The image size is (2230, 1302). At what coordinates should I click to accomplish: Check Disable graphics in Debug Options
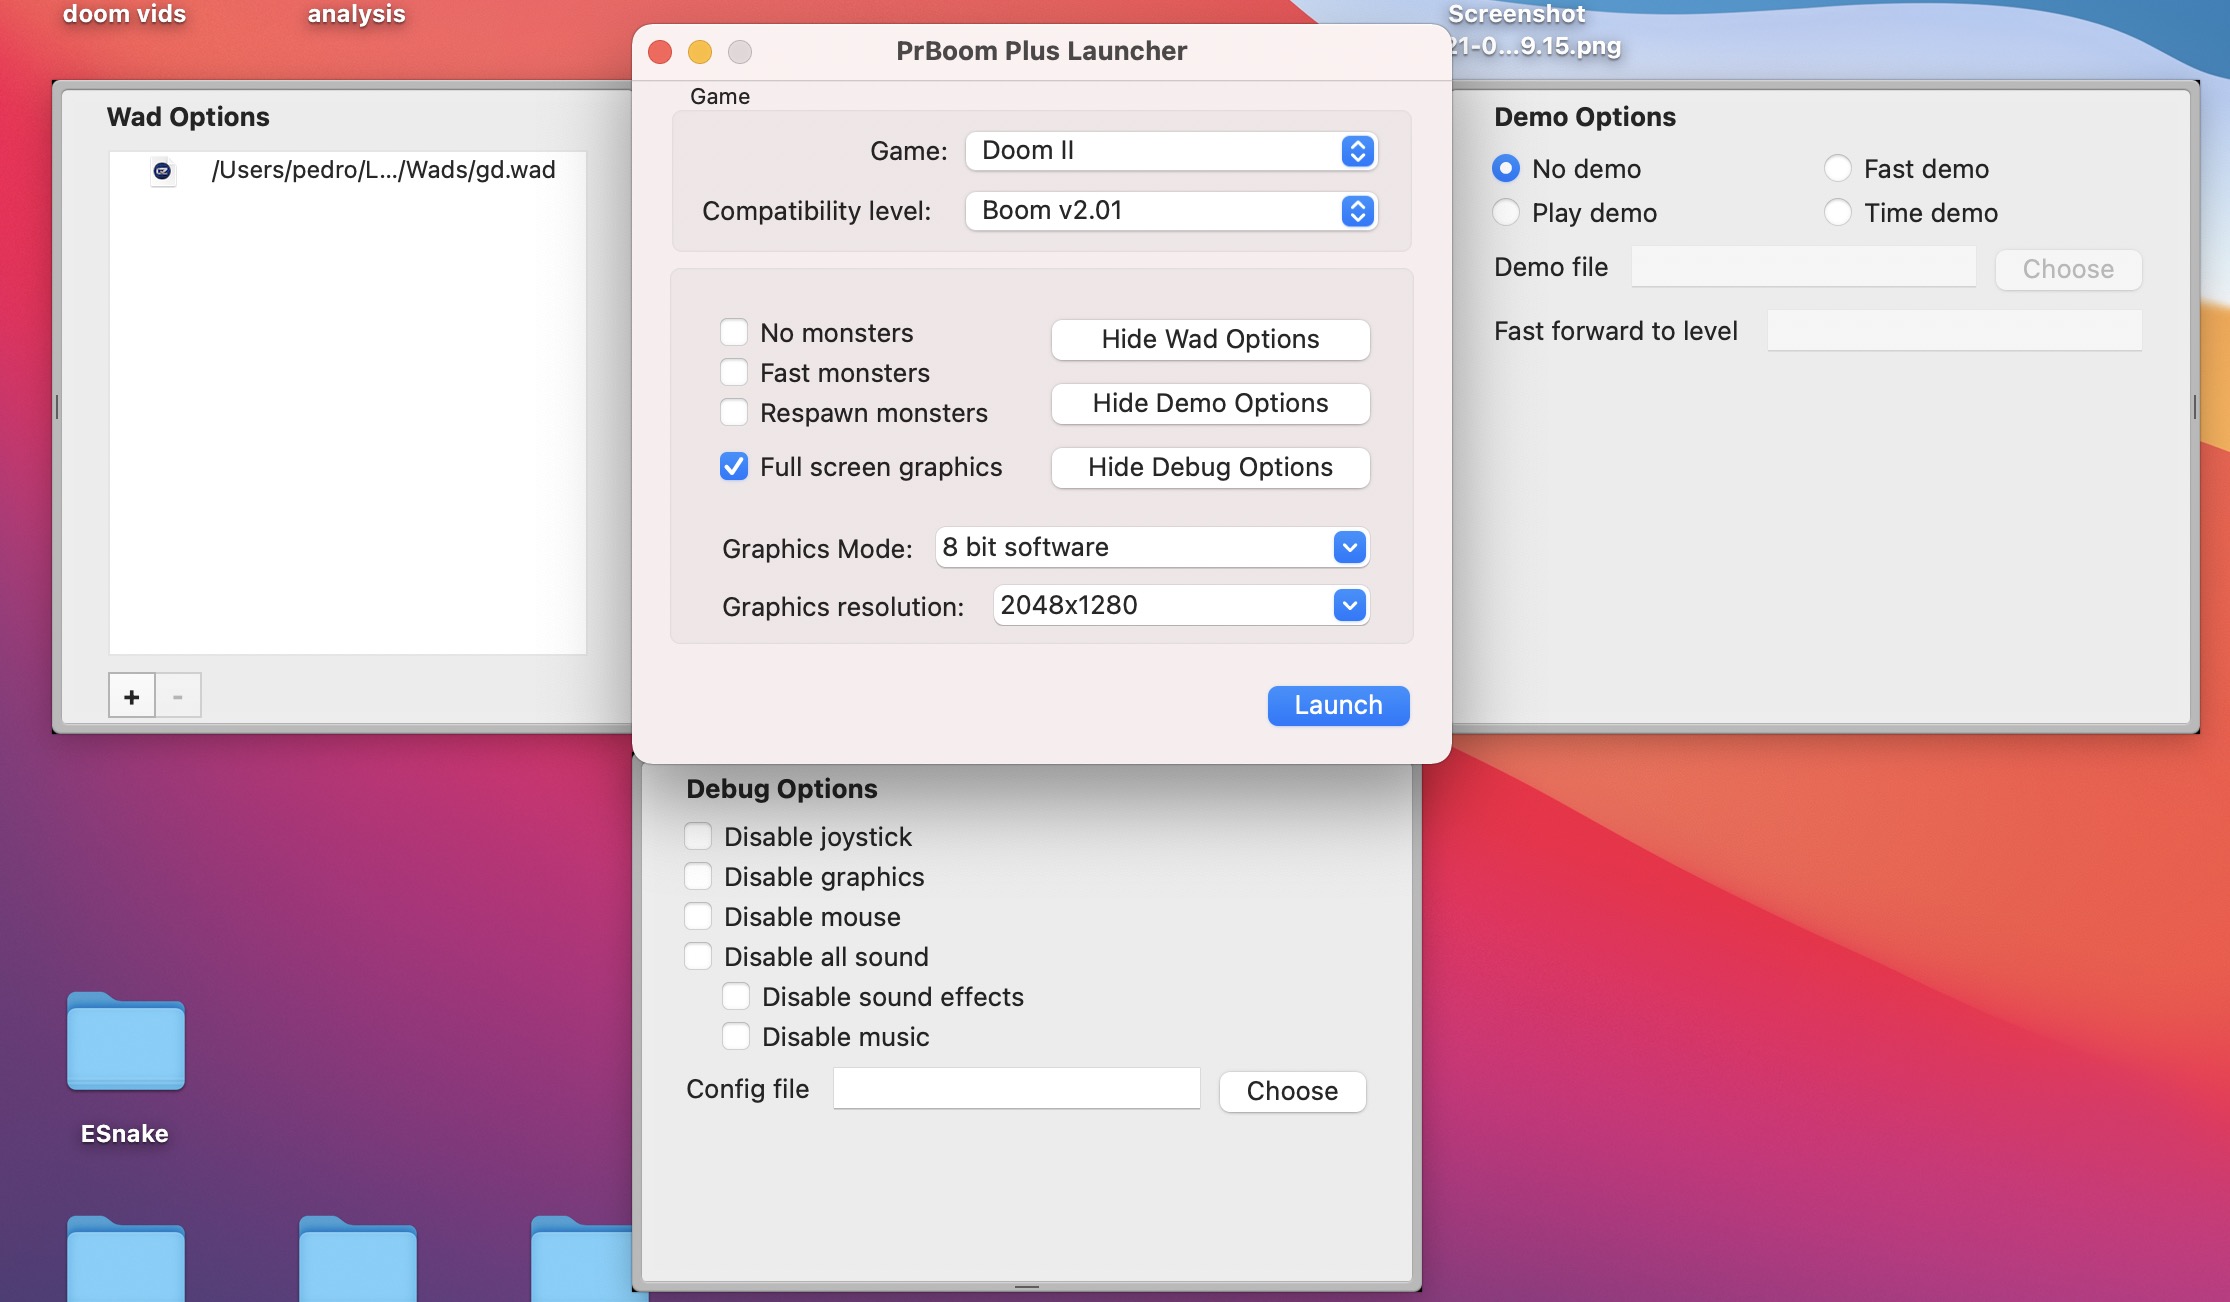coord(698,876)
